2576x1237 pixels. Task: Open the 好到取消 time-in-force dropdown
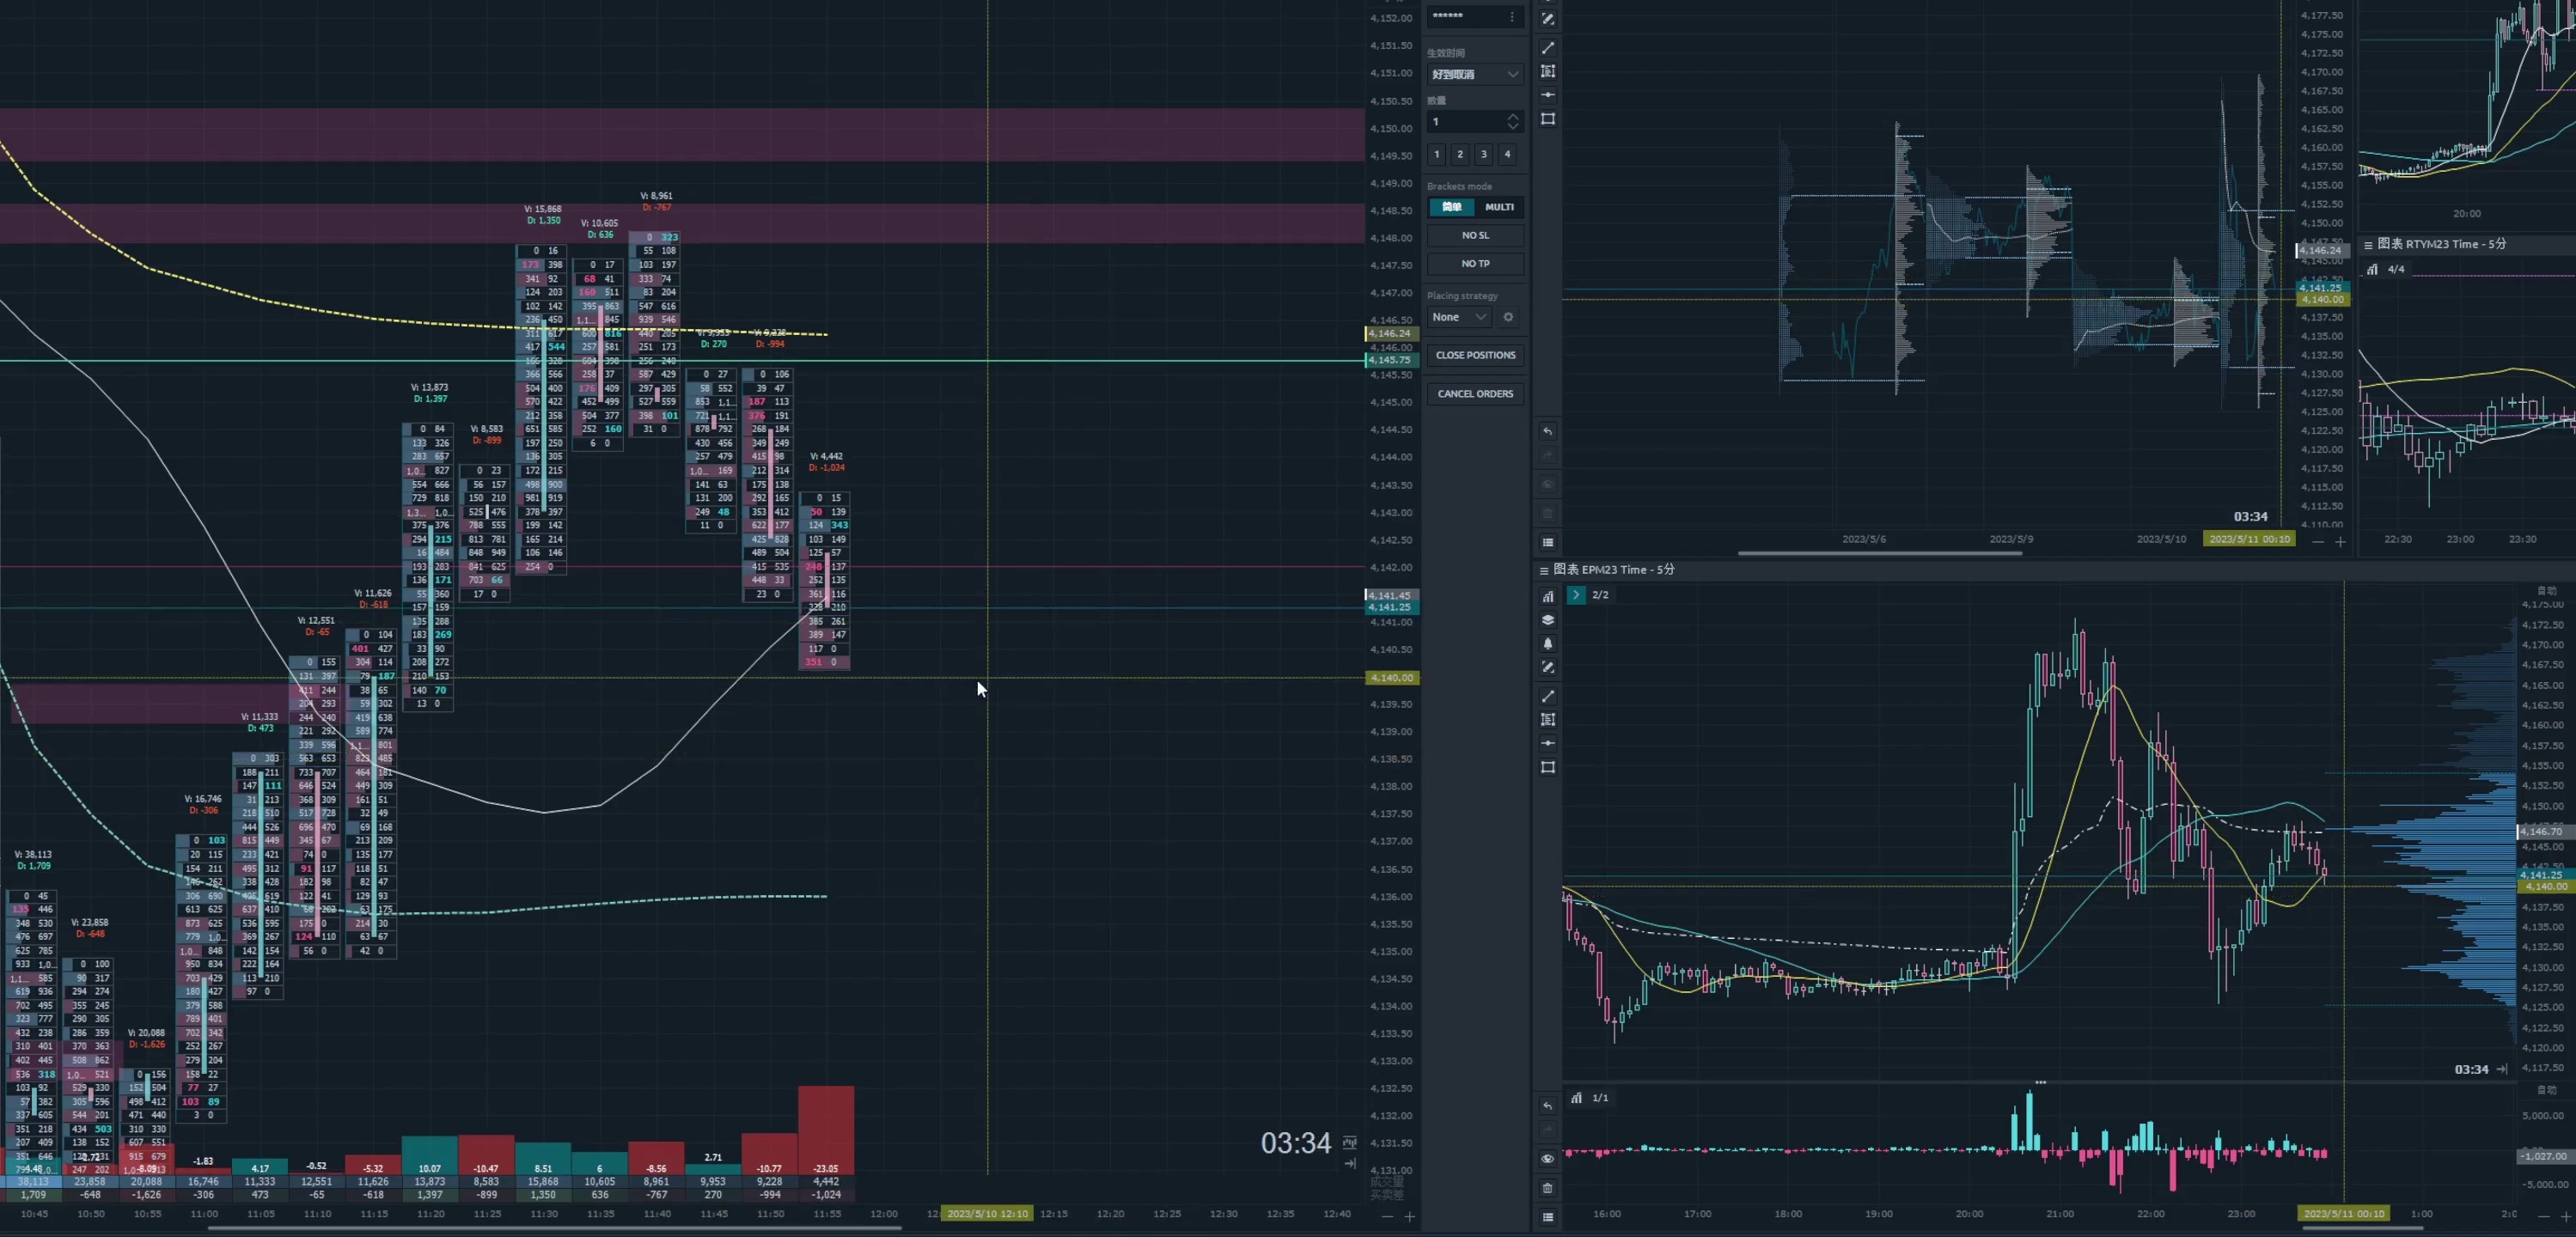coord(1474,74)
